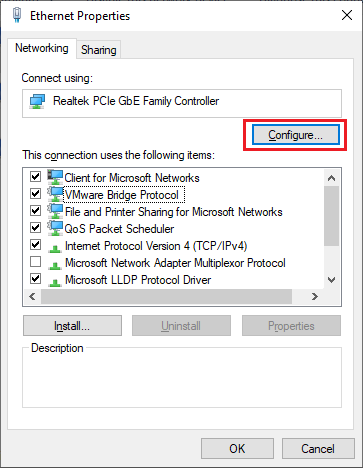
Task: Click the Microsoft Network Adapter Multiplexor icon
Action: click(55, 265)
